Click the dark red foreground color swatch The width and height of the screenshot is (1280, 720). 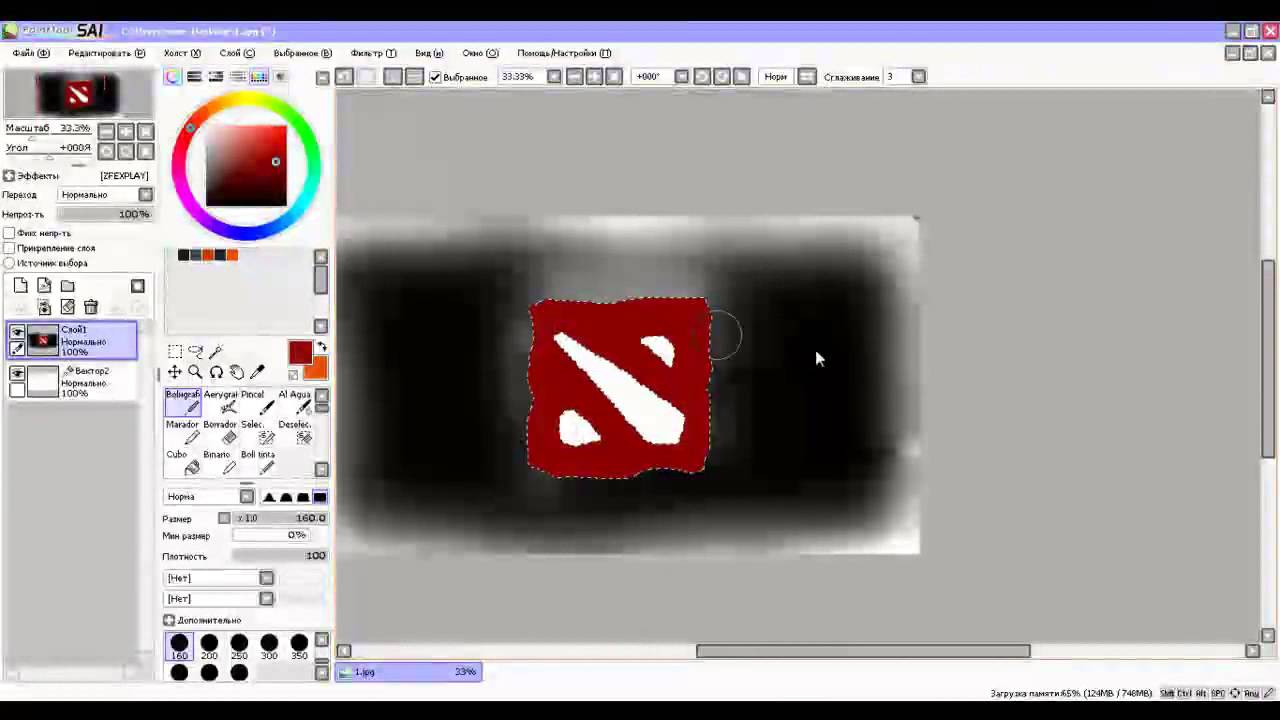300,353
